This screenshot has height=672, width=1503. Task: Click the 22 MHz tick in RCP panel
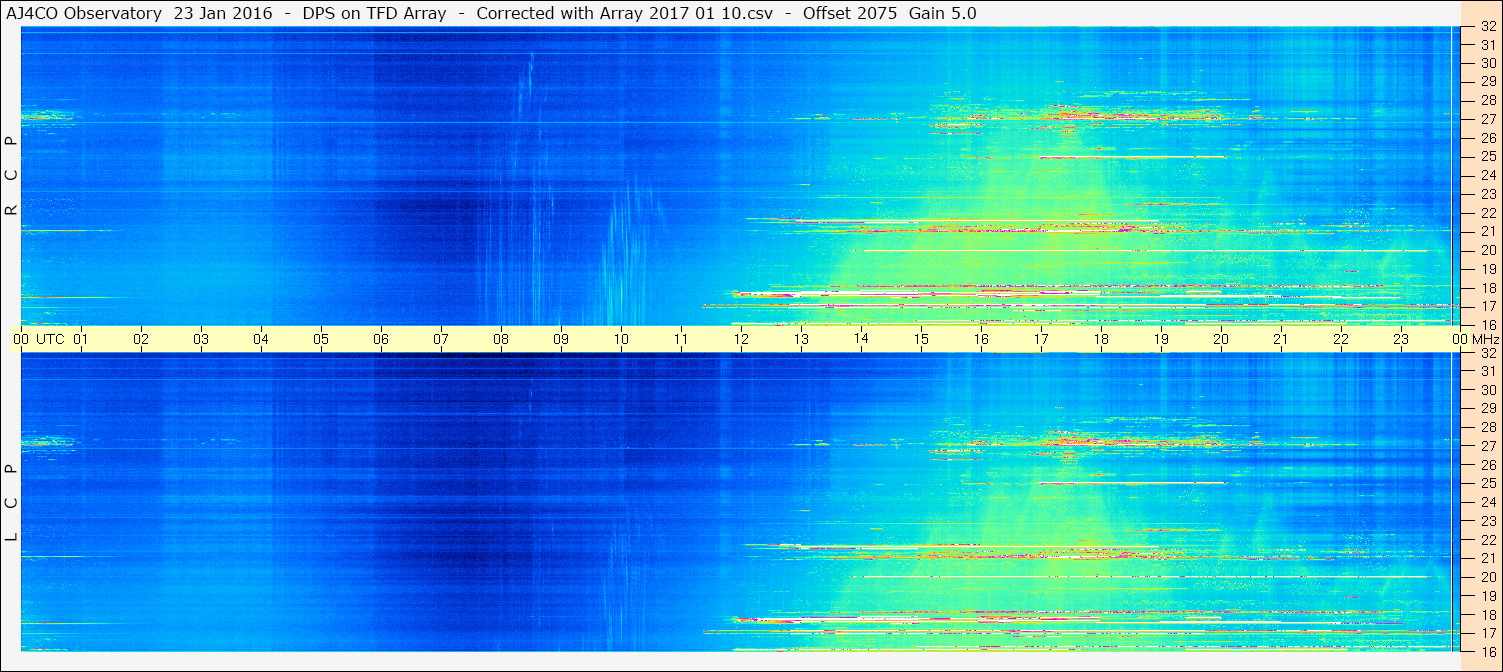click(x=1487, y=213)
